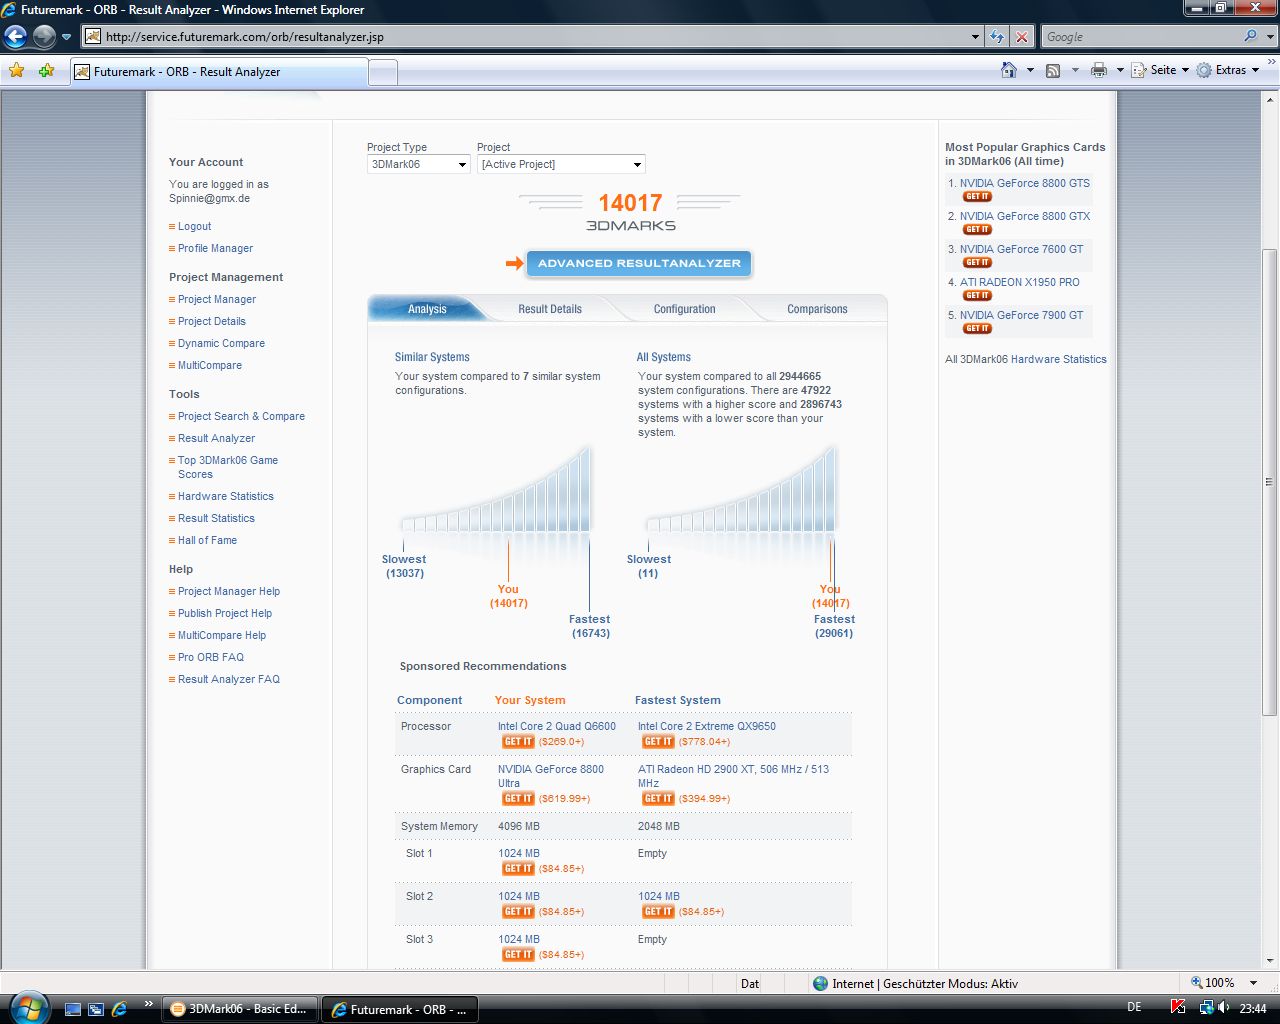Image resolution: width=1280 pixels, height=1024 pixels.
Task: Click the Show Desktop quick launch icon
Action: click(x=73, y=1009)
